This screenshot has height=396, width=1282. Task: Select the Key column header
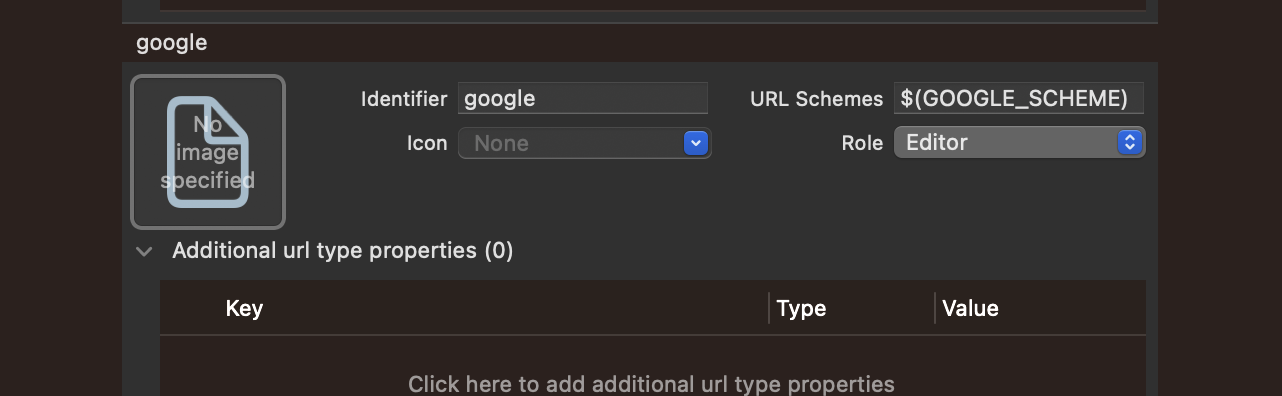point(244,308)
